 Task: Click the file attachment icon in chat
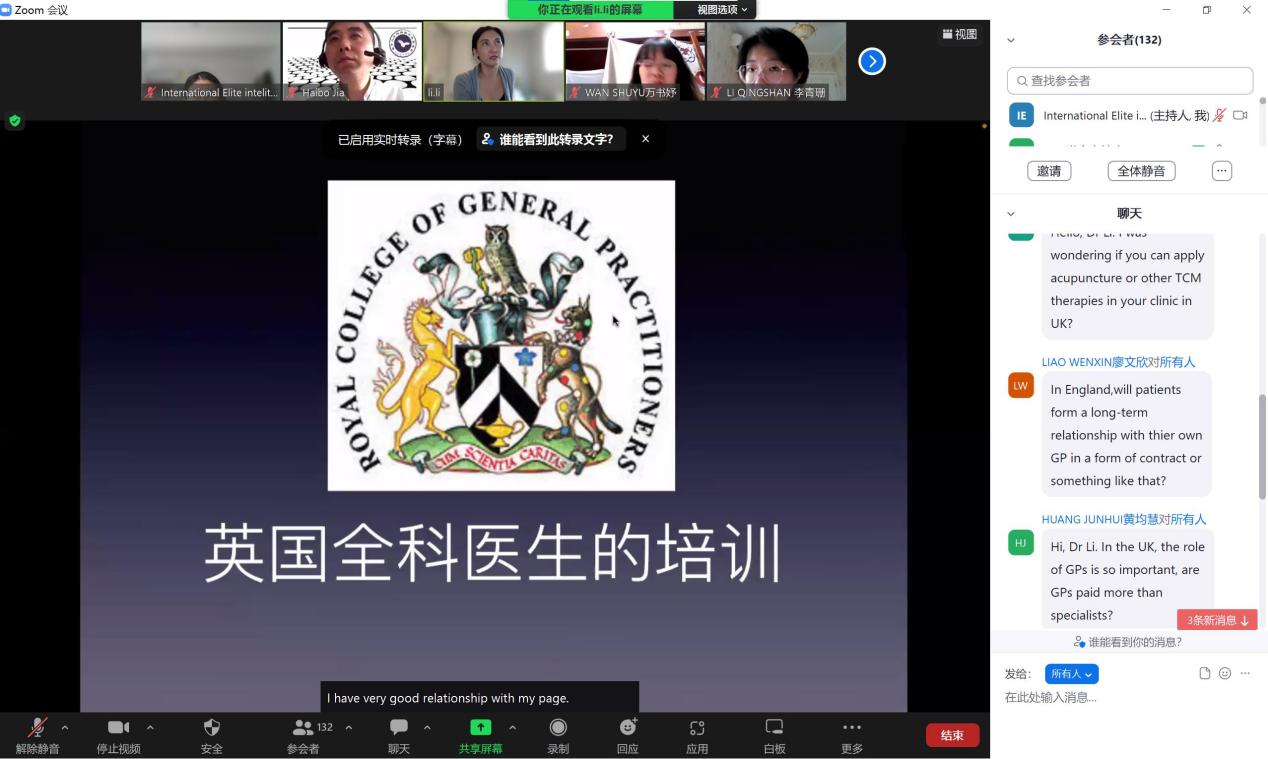point(1205,673)
